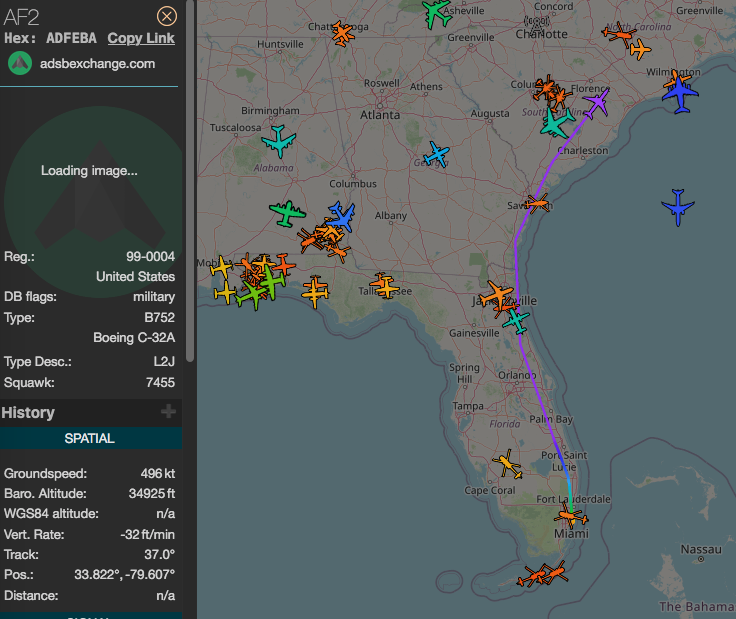Click the Vert. Rate value -32 ft/min
The height and width of the screenshot is (619, 736).
click(147, 535)
